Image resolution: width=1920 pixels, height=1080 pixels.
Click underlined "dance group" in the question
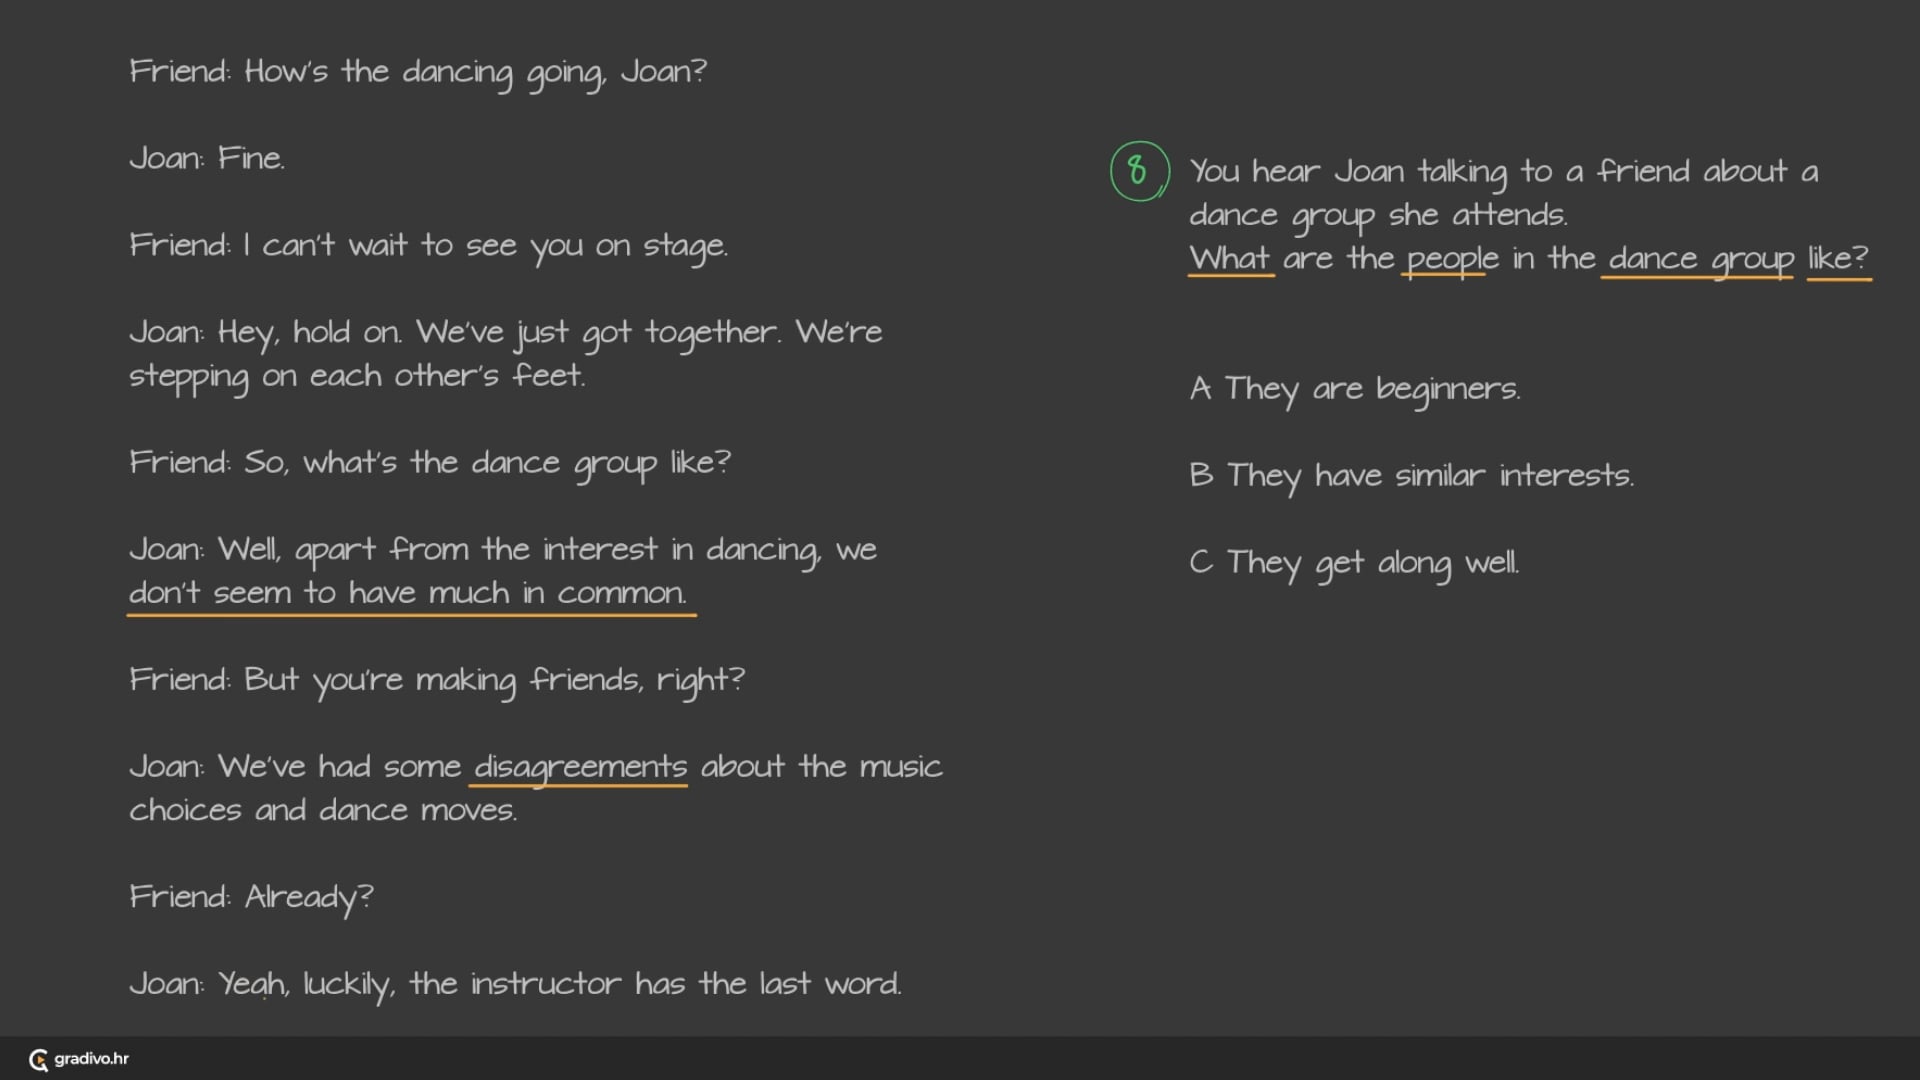pyautogui.click(x=1700, y=258)
